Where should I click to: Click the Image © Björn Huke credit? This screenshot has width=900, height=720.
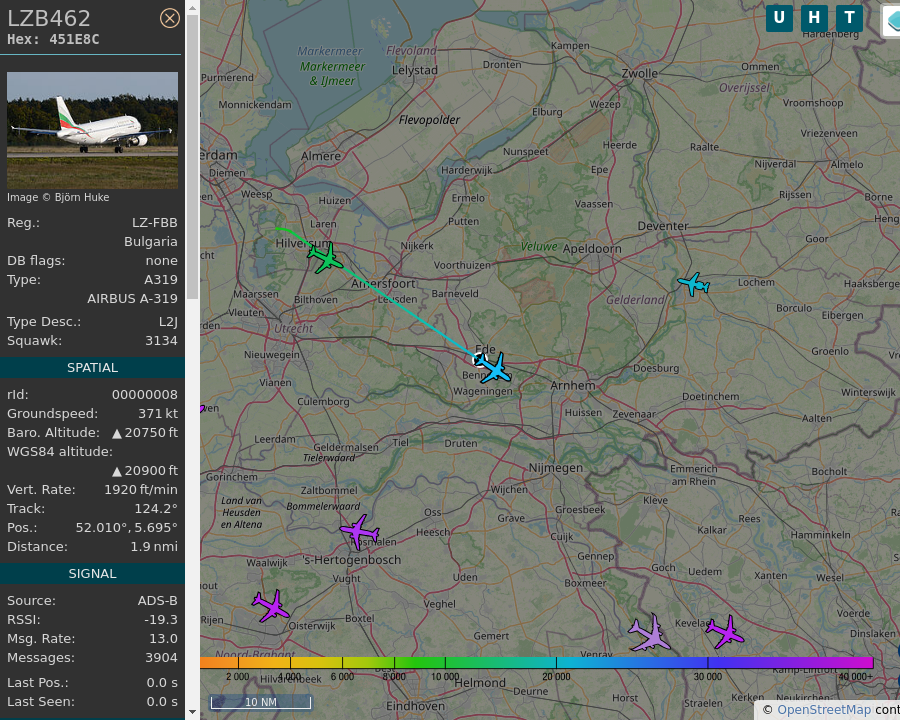(58, 197)
